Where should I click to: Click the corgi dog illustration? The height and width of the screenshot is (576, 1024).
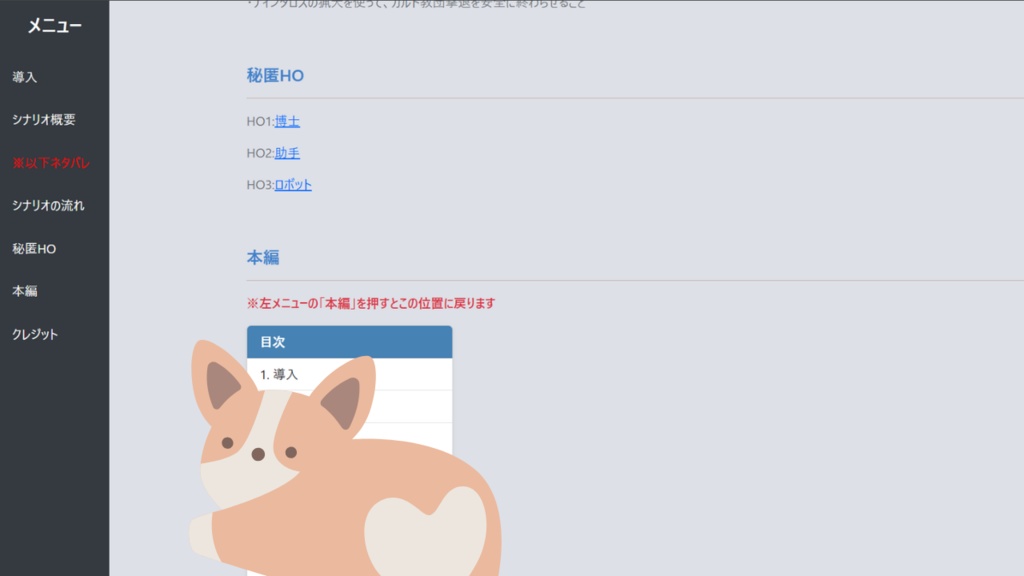click(345, 460)
